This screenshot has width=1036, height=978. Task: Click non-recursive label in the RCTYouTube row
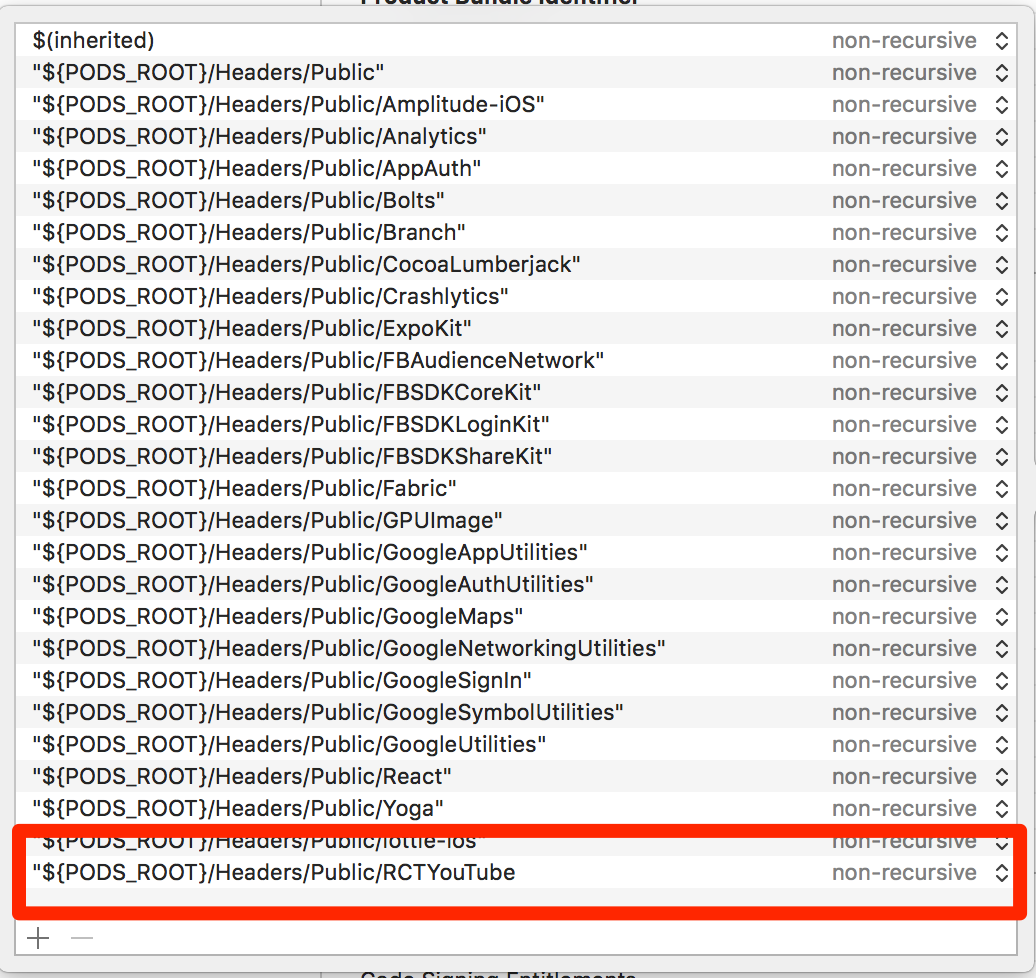904,873
